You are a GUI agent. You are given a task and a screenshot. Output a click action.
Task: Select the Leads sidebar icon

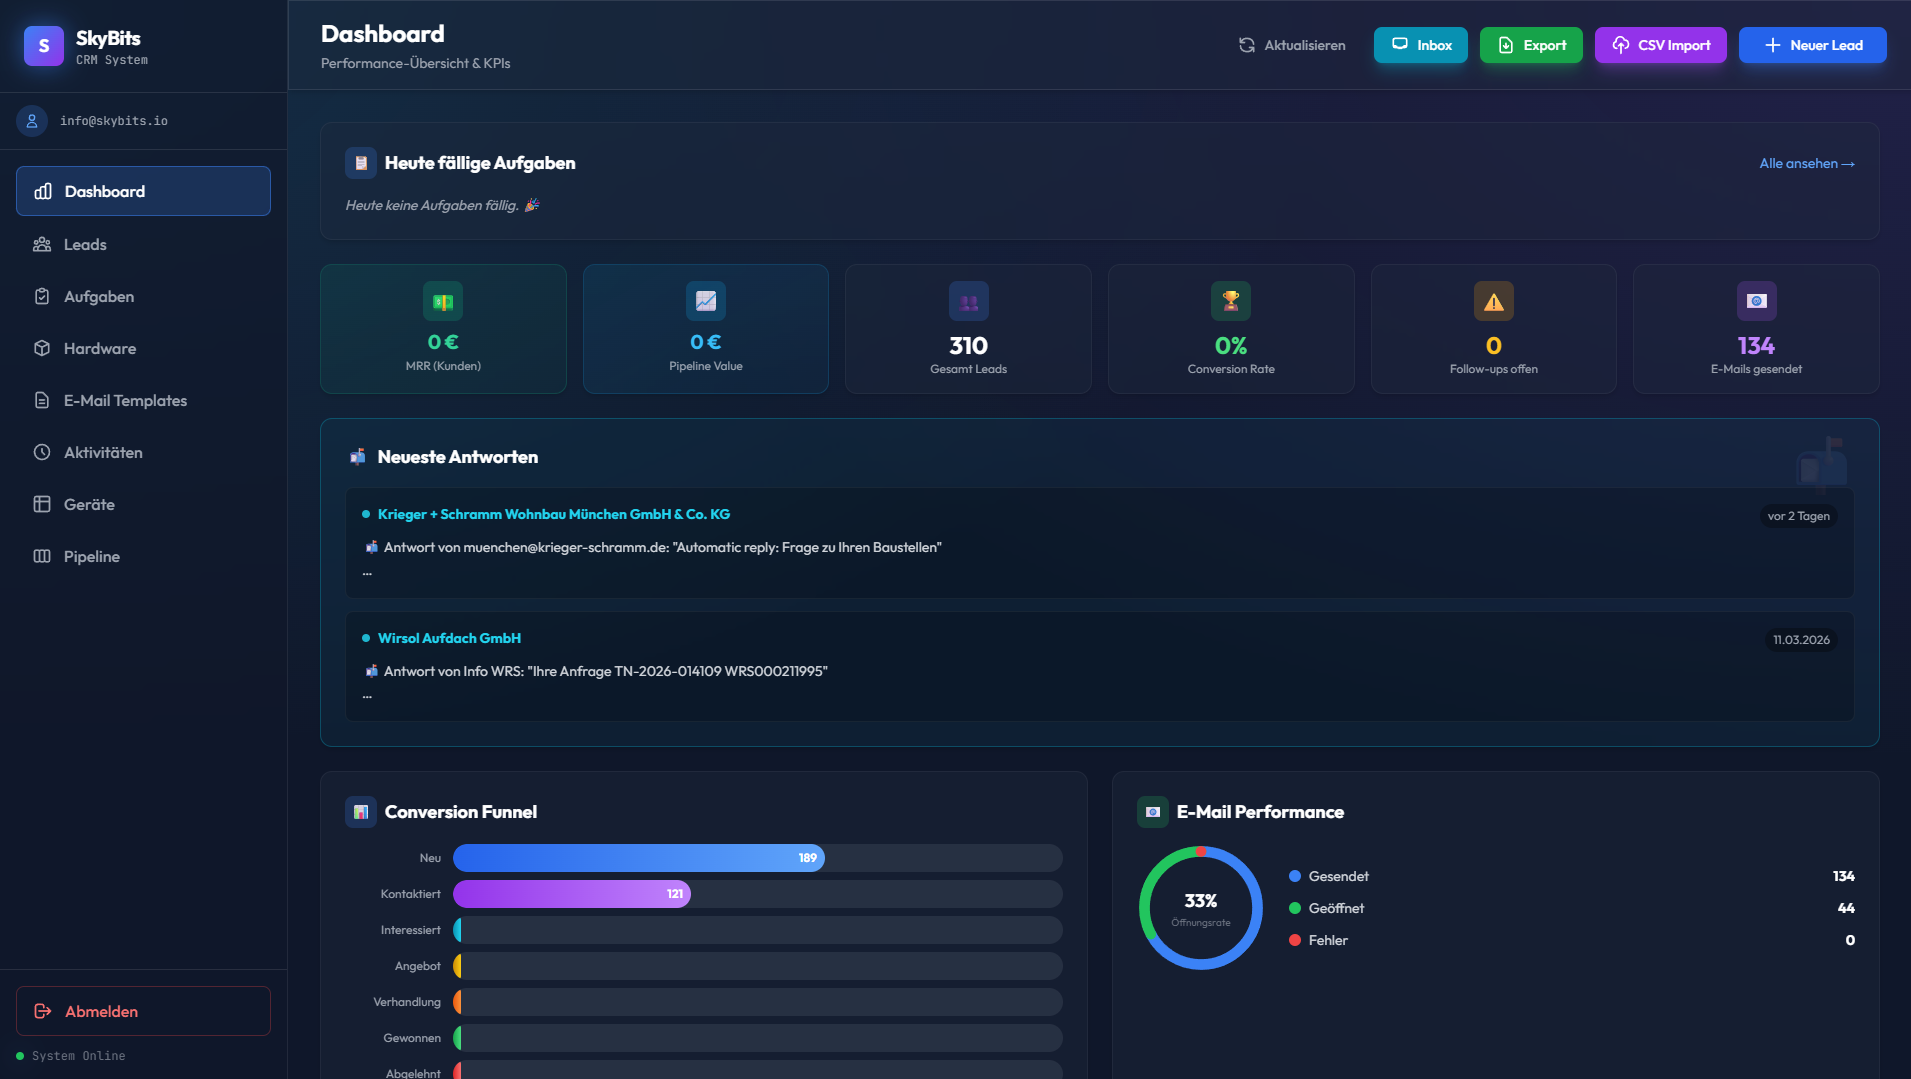[41, 244]
